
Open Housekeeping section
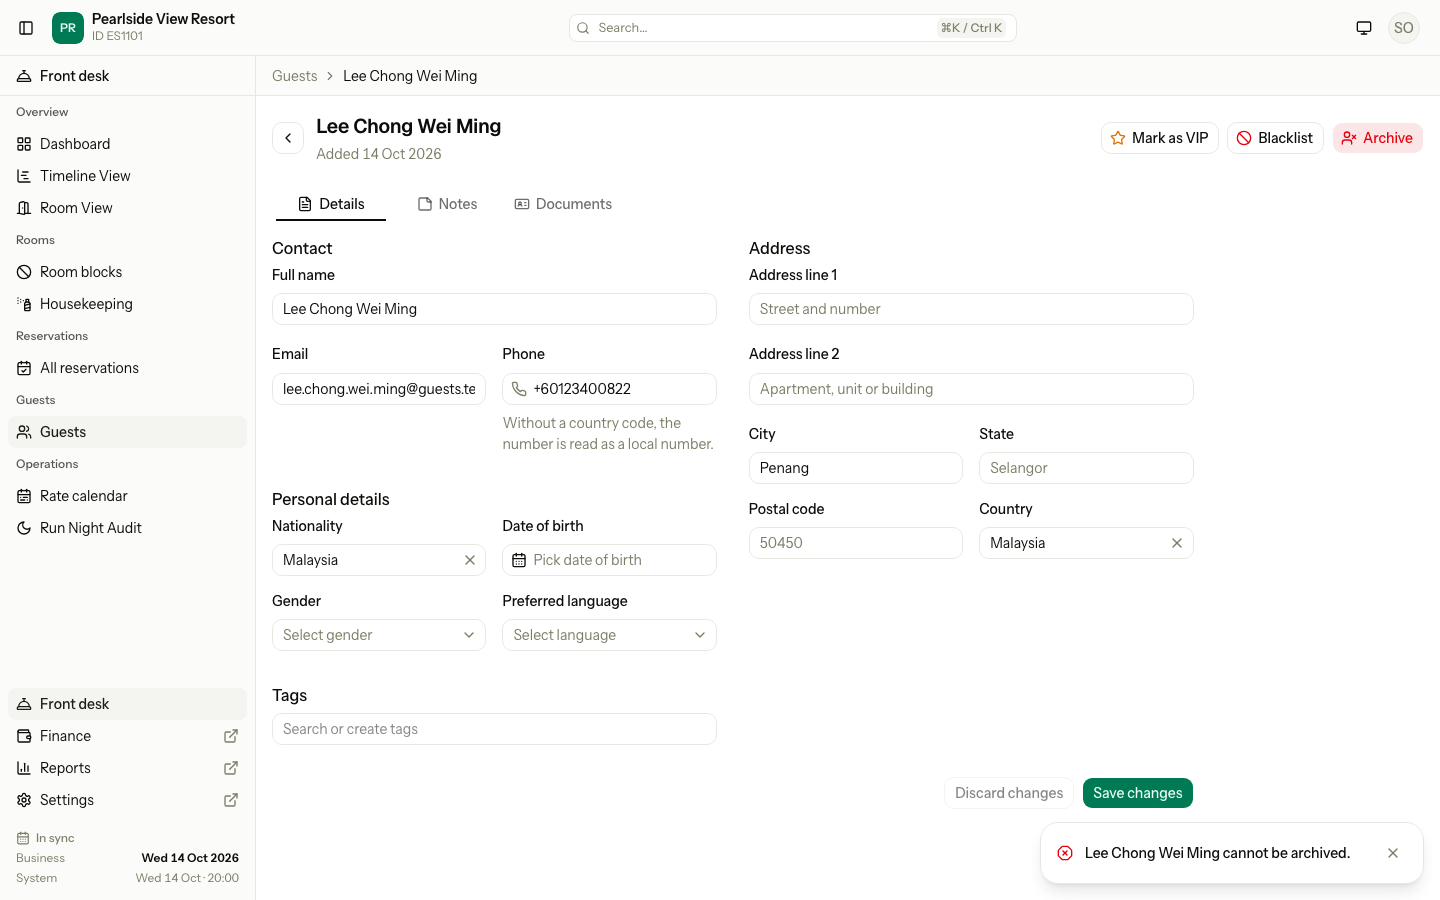pos(127,304)
